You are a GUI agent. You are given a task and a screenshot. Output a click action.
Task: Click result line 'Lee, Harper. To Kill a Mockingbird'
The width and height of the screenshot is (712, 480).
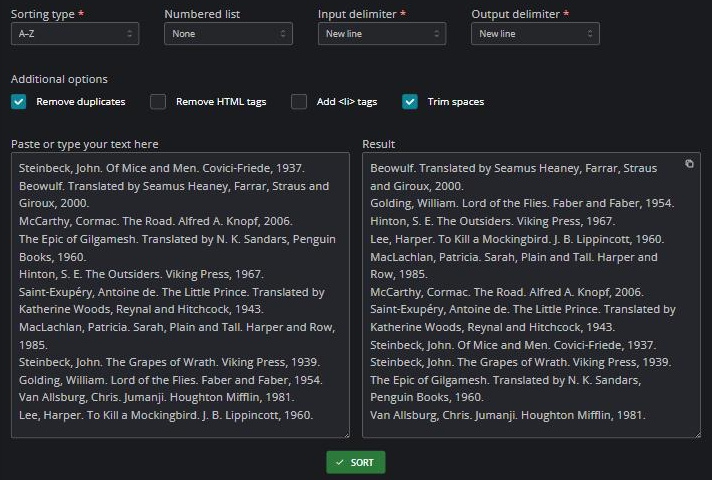pyautogui.click(x=517, y=239)
